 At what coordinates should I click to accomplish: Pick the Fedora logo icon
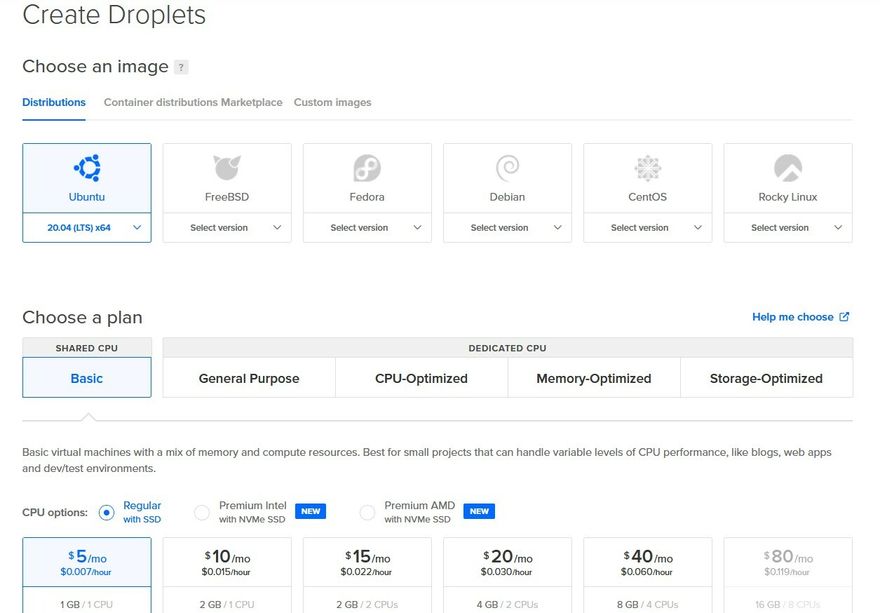(x=367, y=167)
